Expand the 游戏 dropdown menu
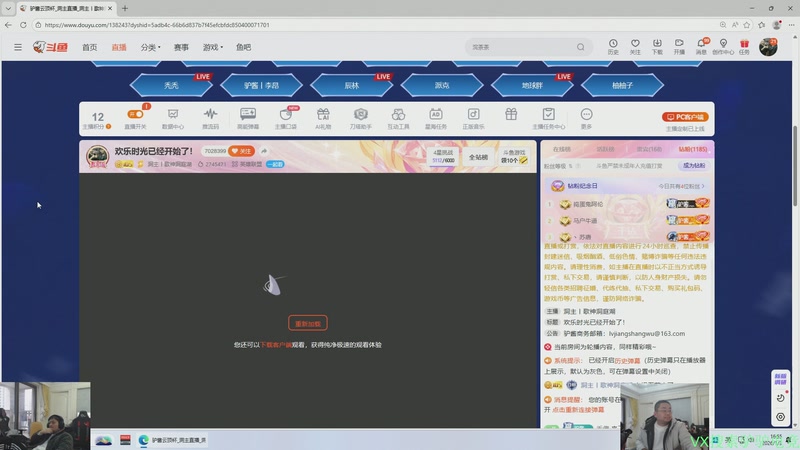800x450 pixels. (213, 47)
